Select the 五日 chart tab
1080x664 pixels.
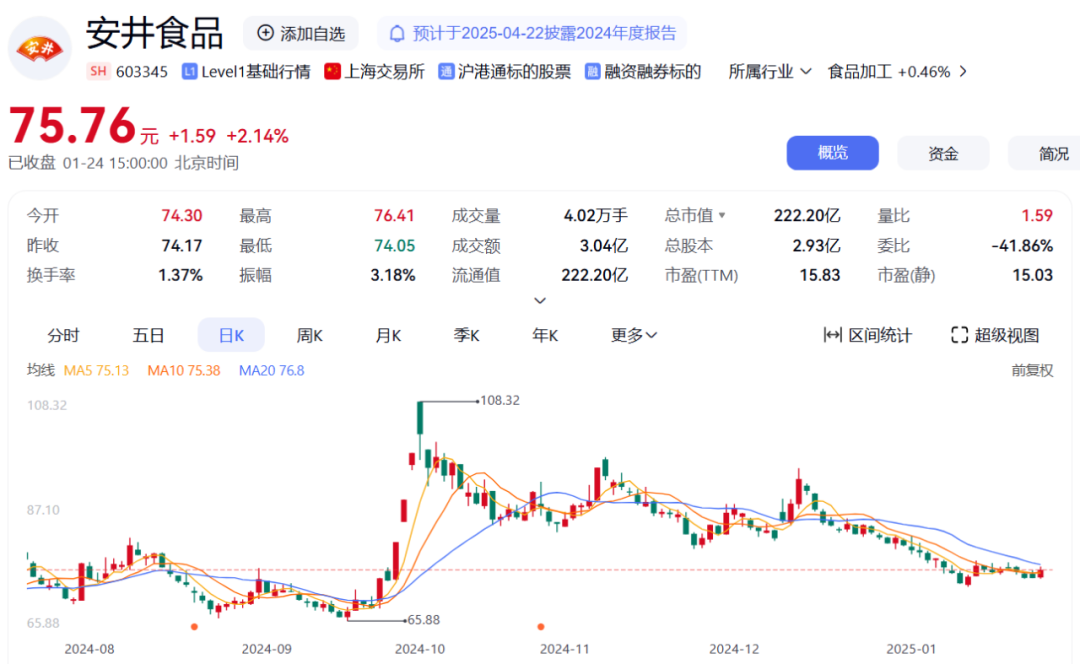[148, 335]
